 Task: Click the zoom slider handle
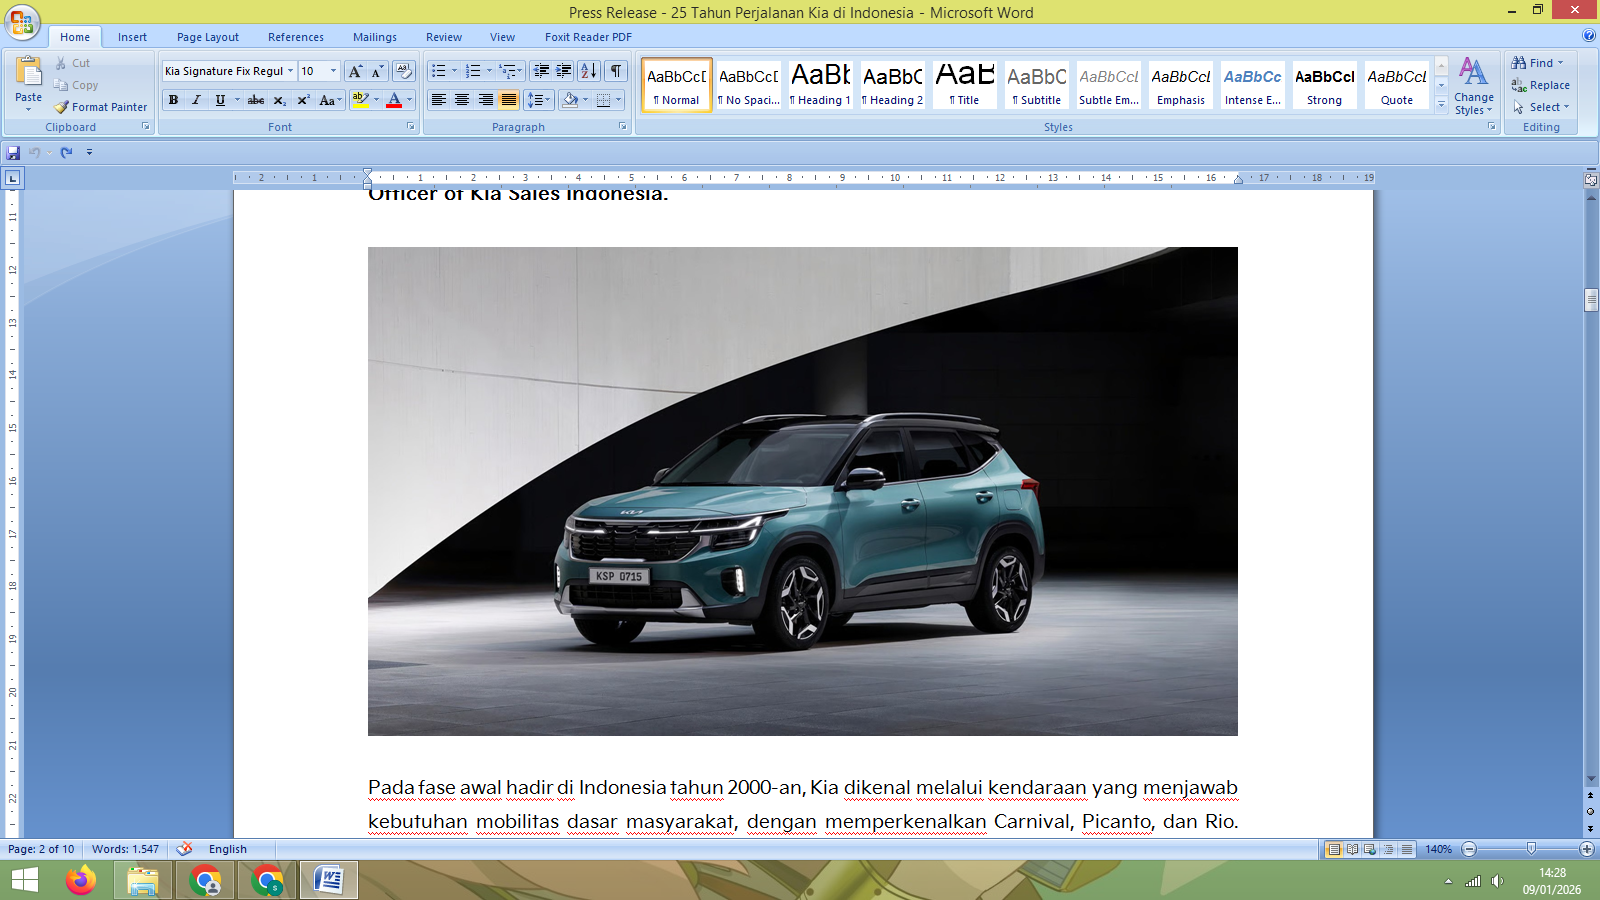point(1531,849)
